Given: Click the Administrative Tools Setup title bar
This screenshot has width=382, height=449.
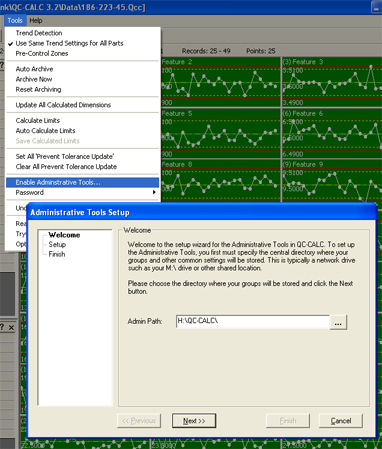Looking at the screenshot, I should (x=202, y=212).
